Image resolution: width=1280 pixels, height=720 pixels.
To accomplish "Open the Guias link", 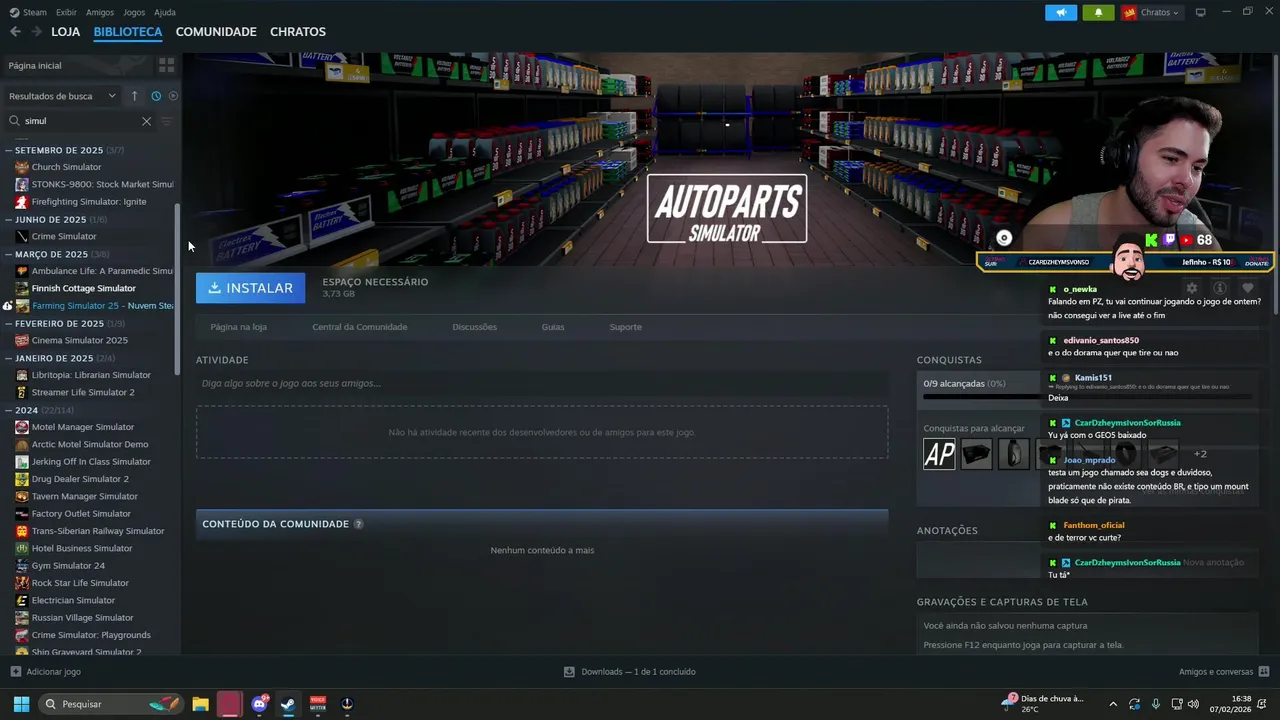I will (x=553, y=327).
